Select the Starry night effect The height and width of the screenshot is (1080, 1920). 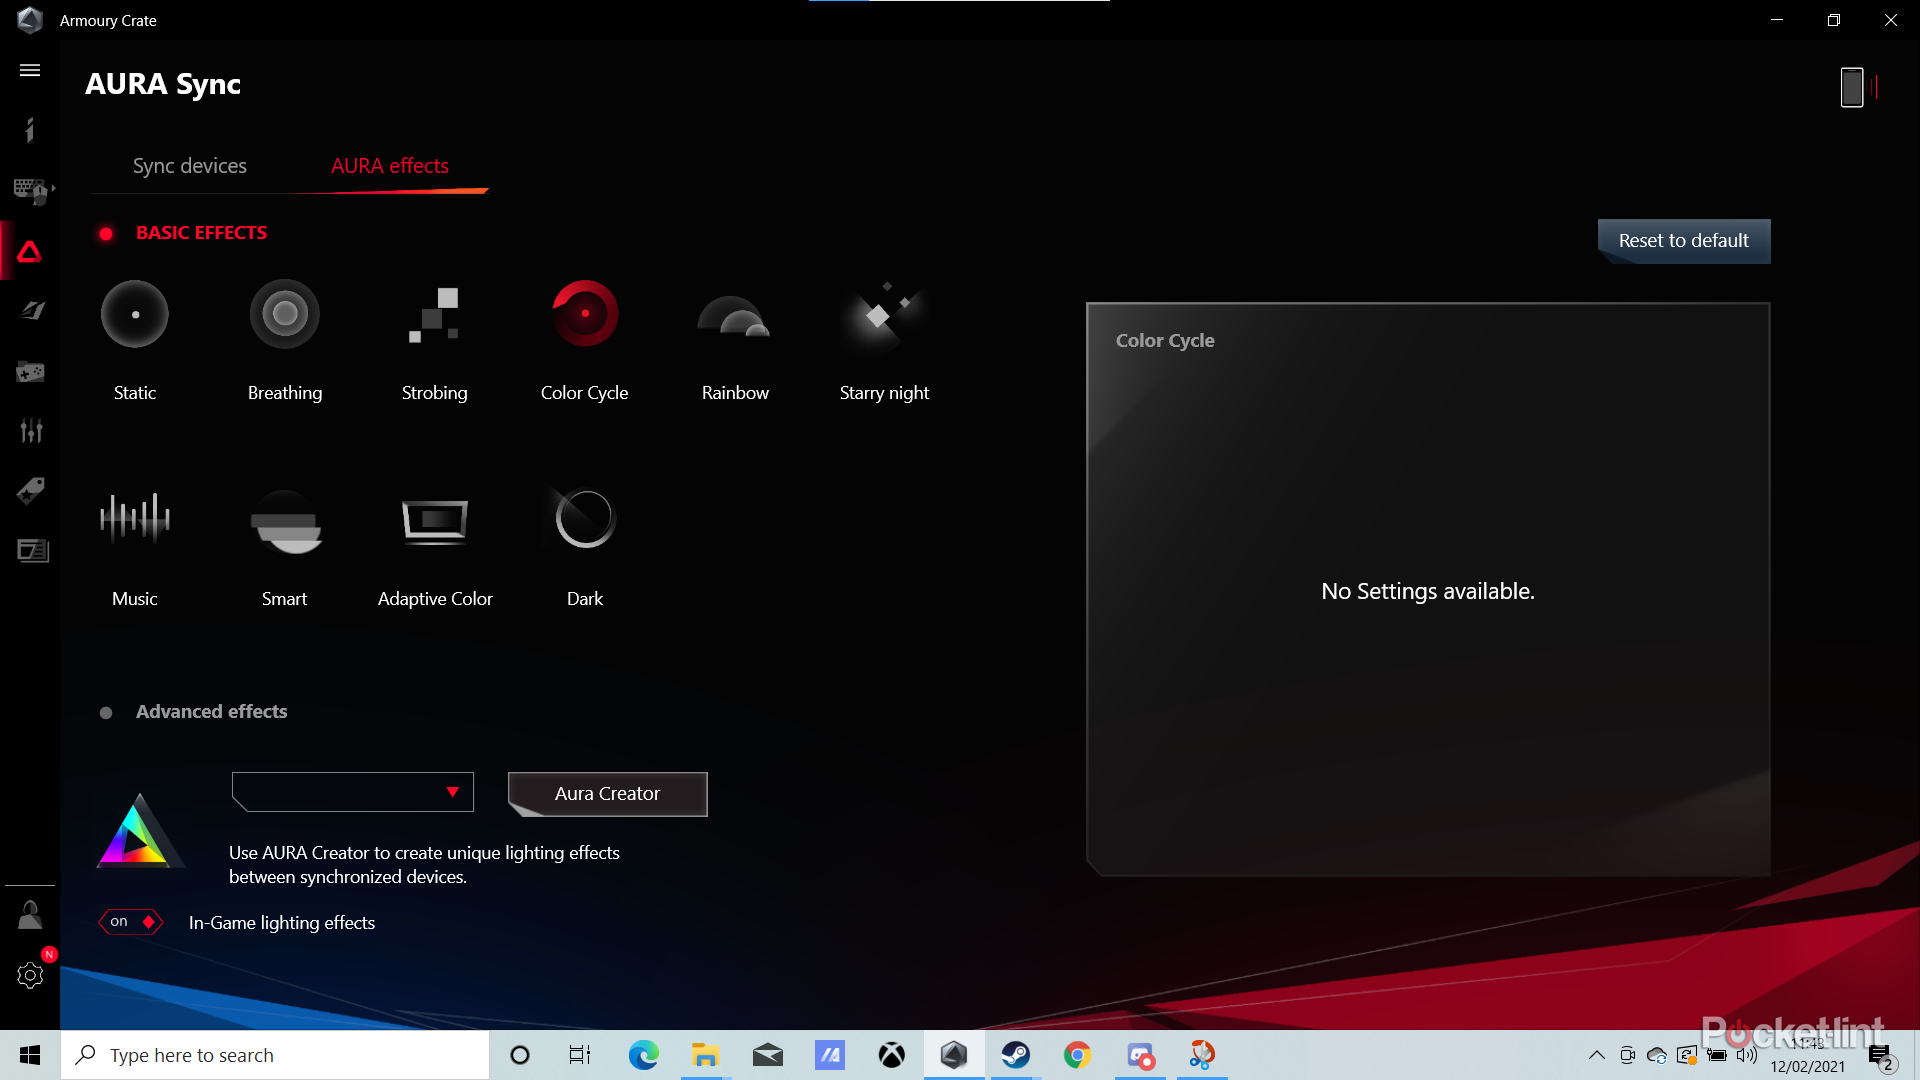(x=884, y=314)
